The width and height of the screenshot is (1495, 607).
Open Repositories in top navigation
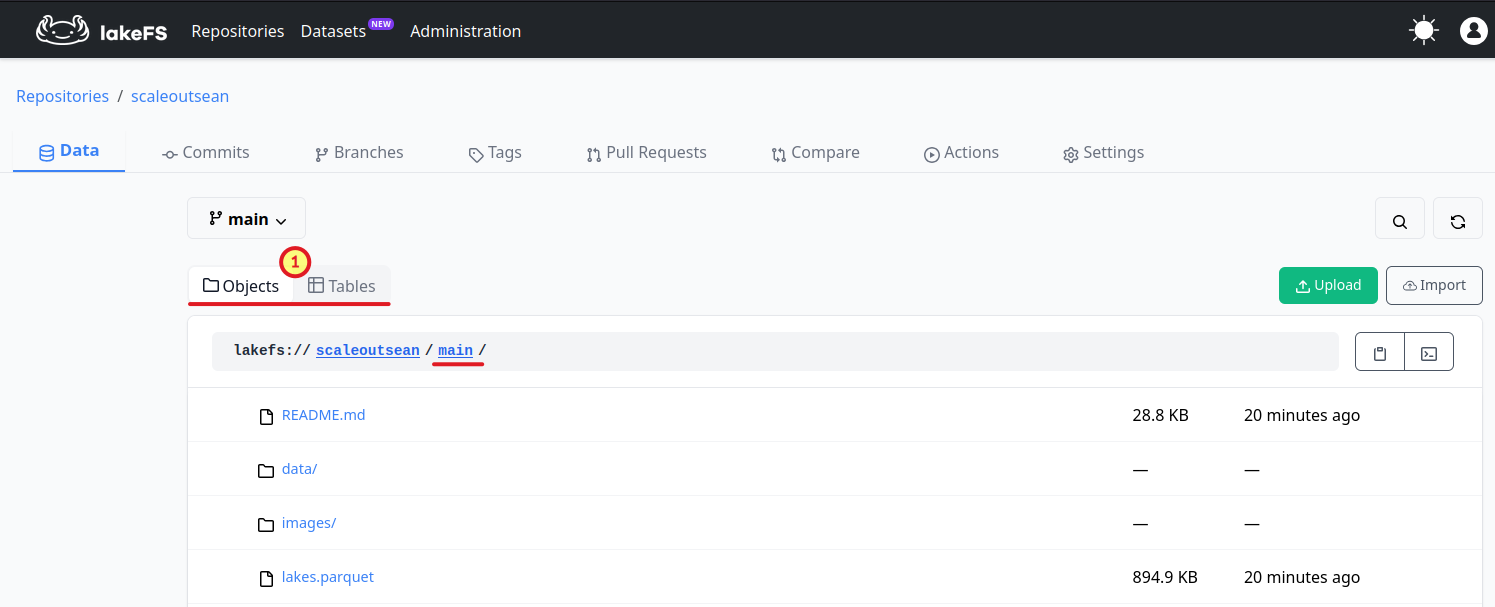pos(238,31)
